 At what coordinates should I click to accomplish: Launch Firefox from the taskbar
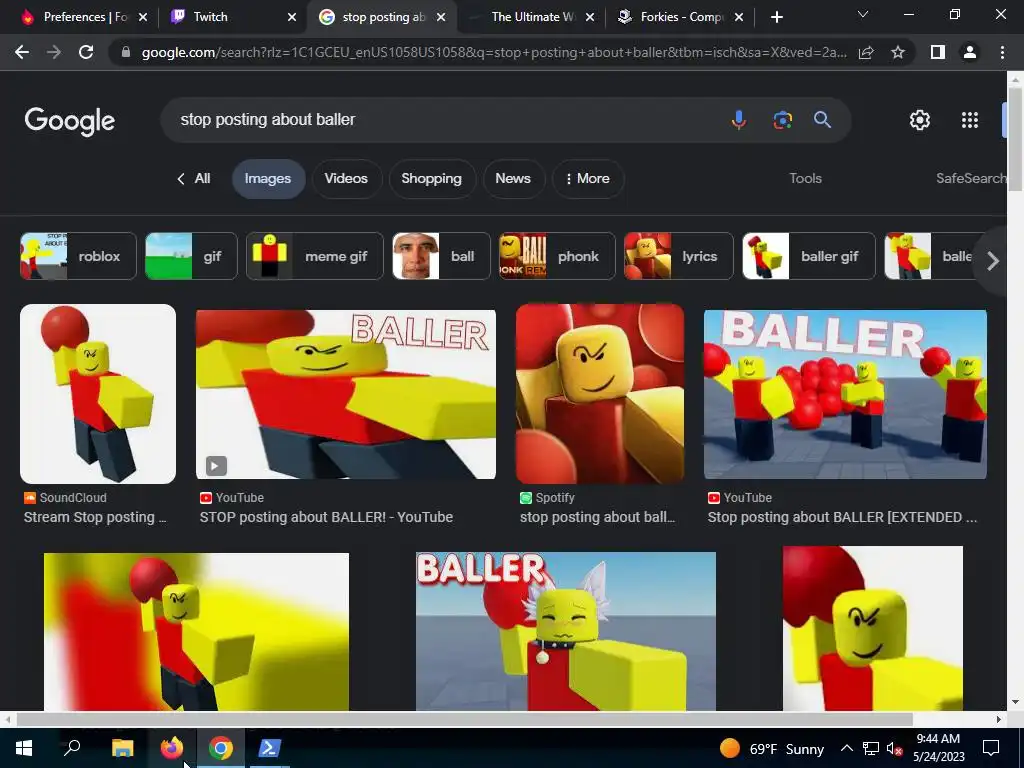tap(172, 748)
